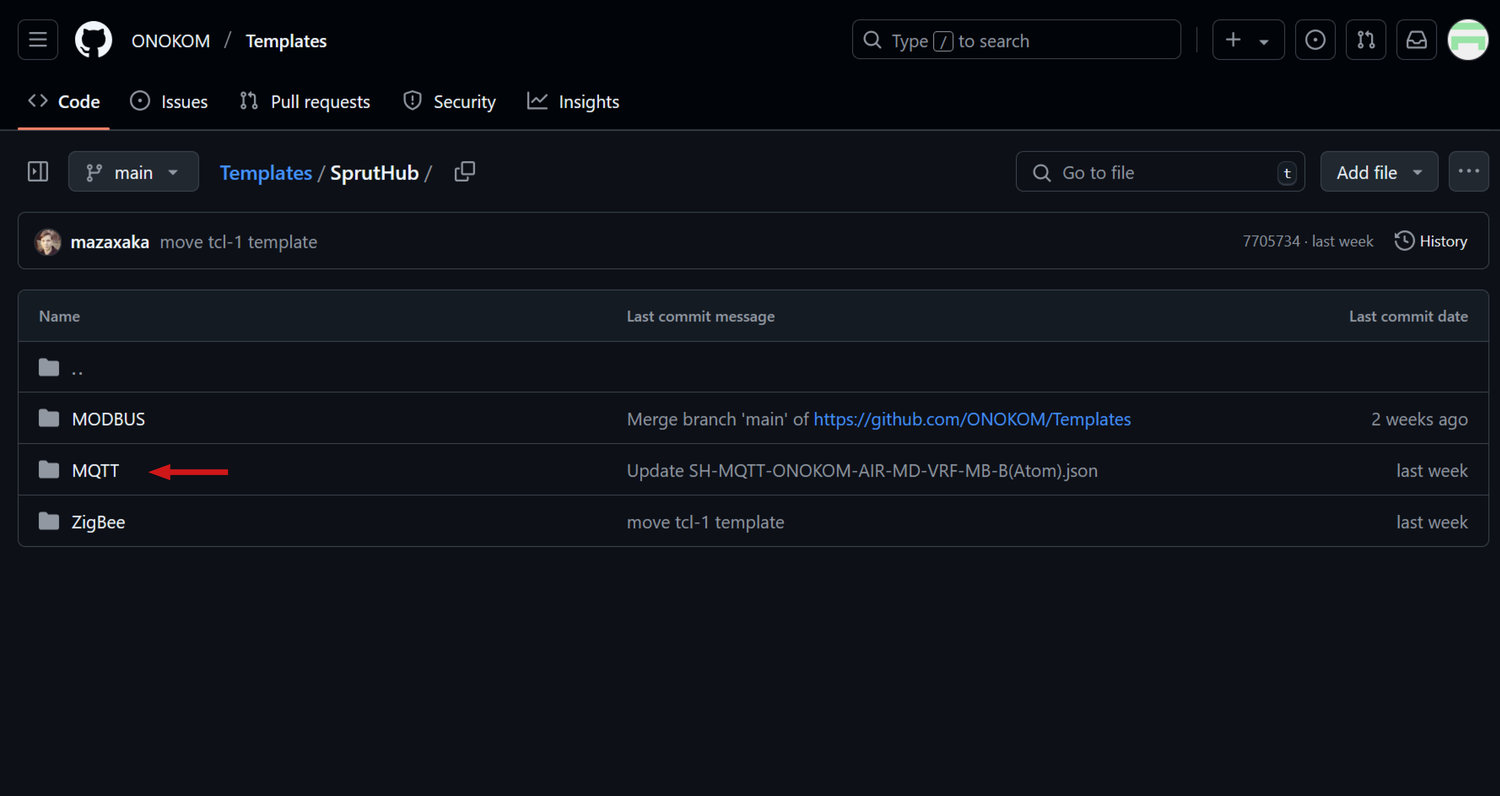Switch to the Pull requests tab
Image resolution: width=1500 pixels, height=796 pixels.
[305, 101]
